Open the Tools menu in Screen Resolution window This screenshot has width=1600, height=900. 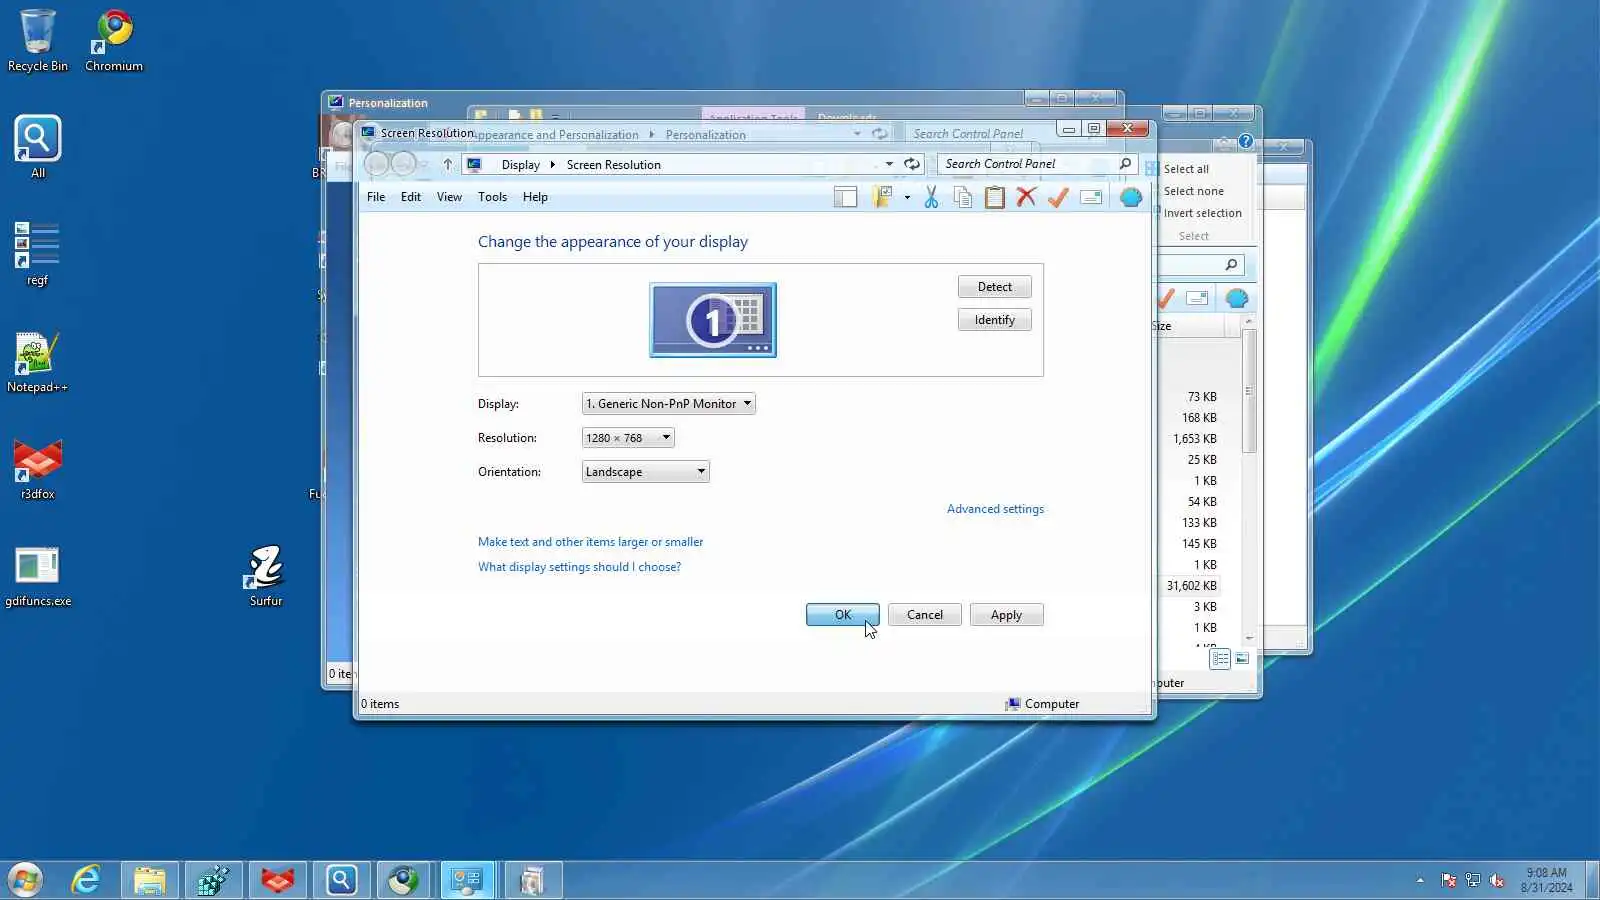coord(492,197)
